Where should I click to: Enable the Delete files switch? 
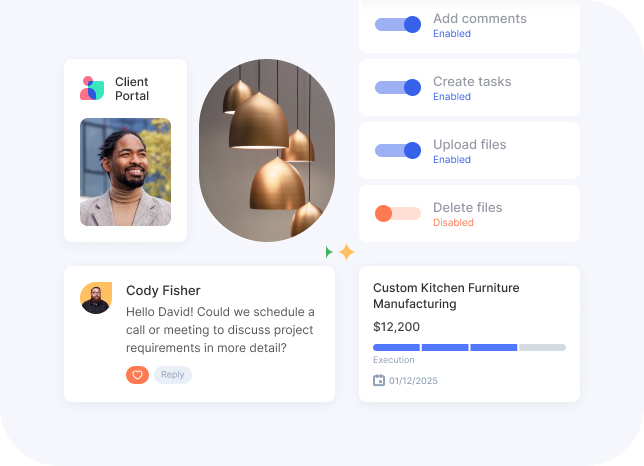pyautogui.click(x=398, y=213)
